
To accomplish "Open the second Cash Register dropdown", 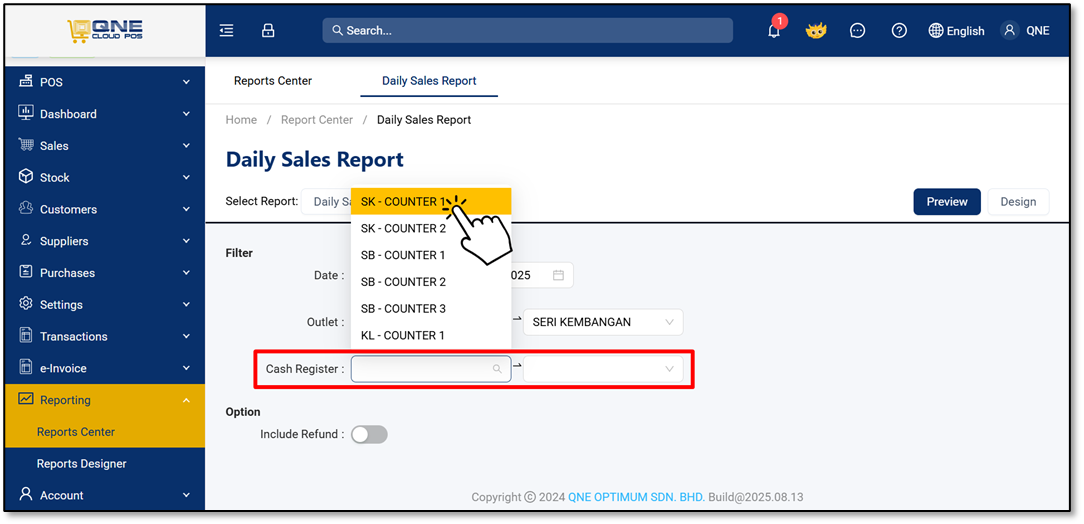I will tap(603, 369).
